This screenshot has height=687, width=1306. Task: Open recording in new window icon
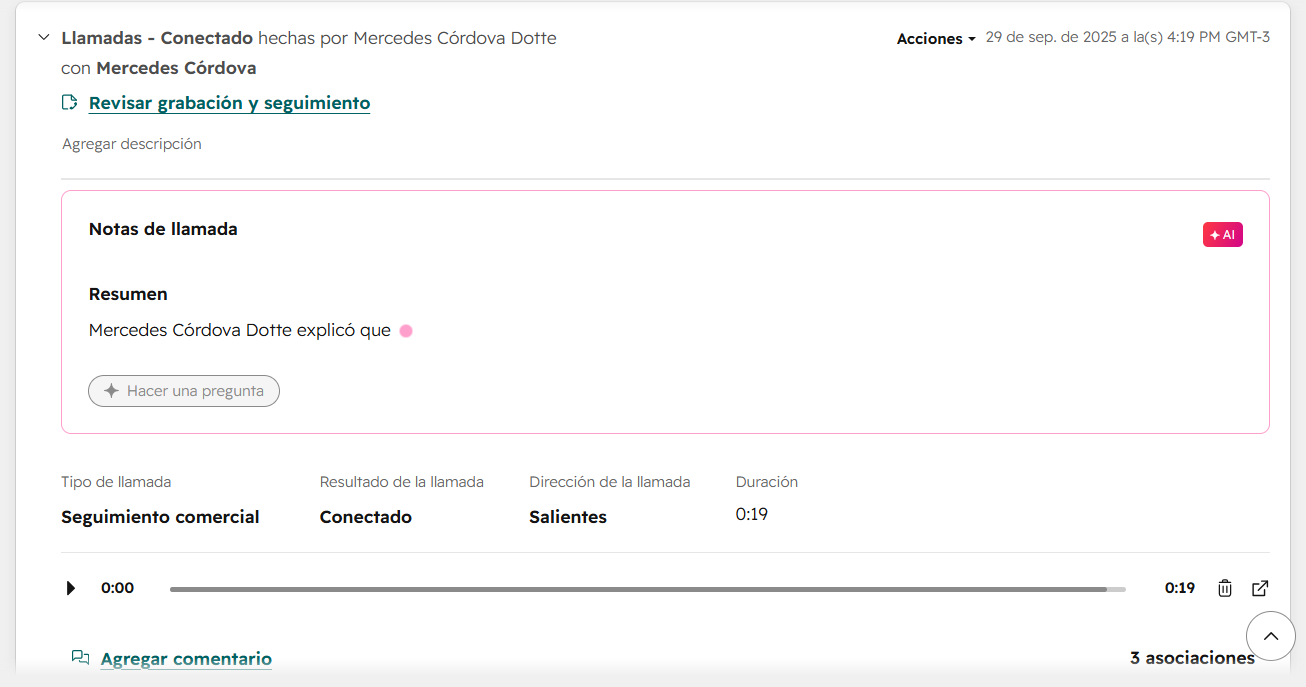tap(1260, 588)
